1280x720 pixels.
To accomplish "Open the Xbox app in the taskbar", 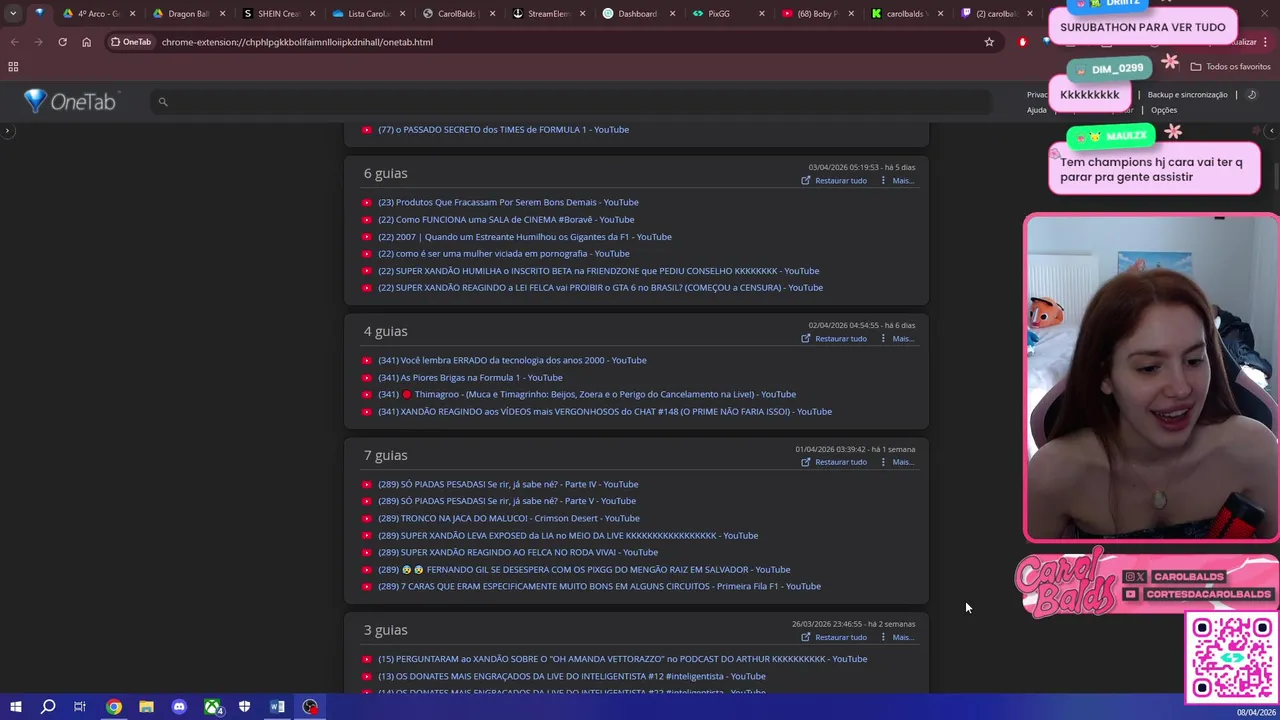I will [212, 707].
